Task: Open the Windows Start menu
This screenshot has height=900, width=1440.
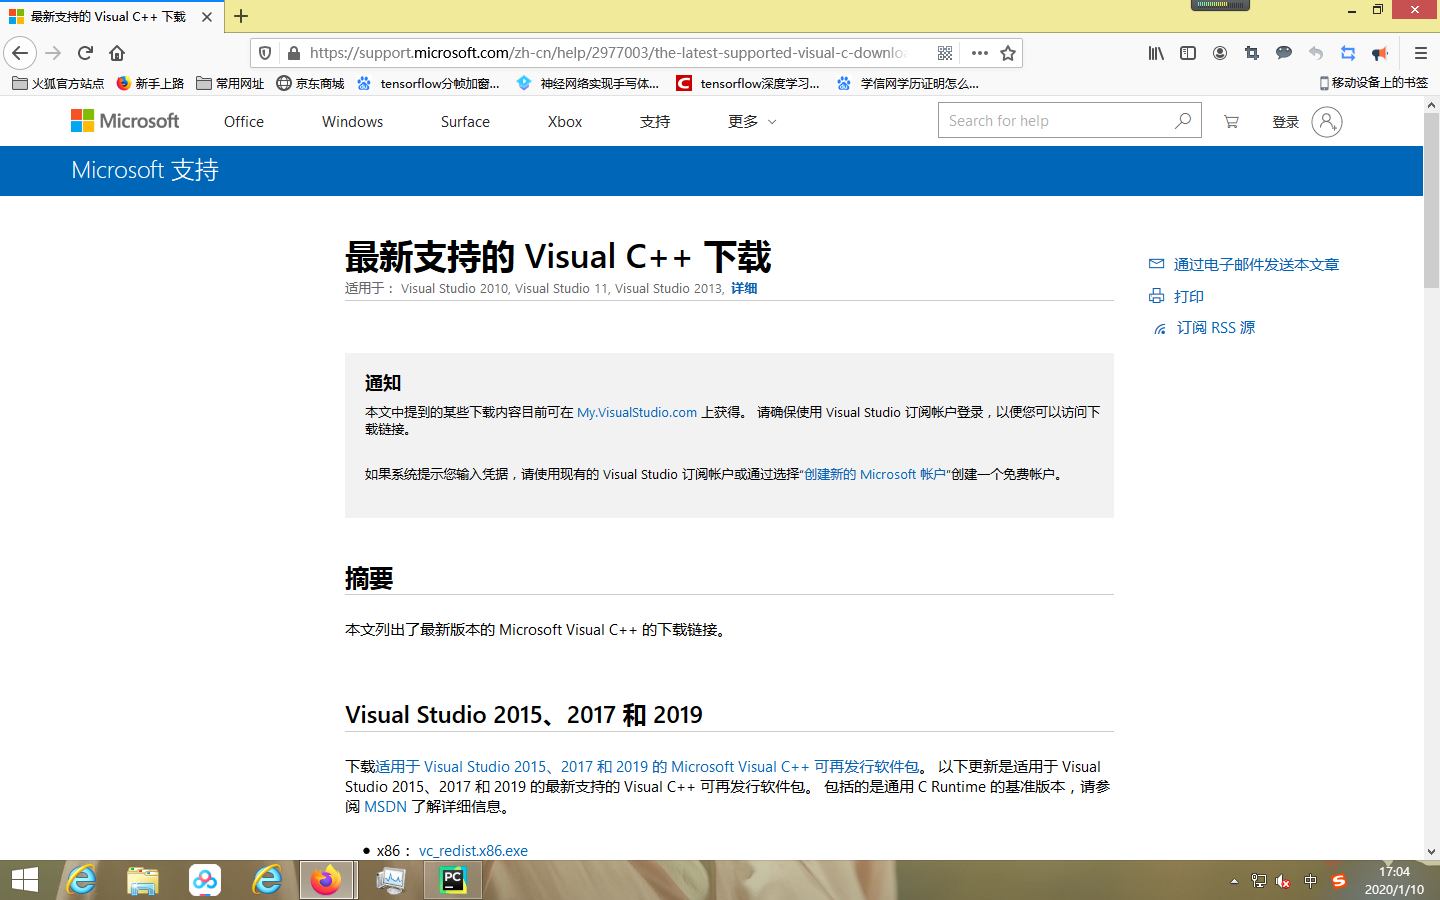Action: pos(24,880)
